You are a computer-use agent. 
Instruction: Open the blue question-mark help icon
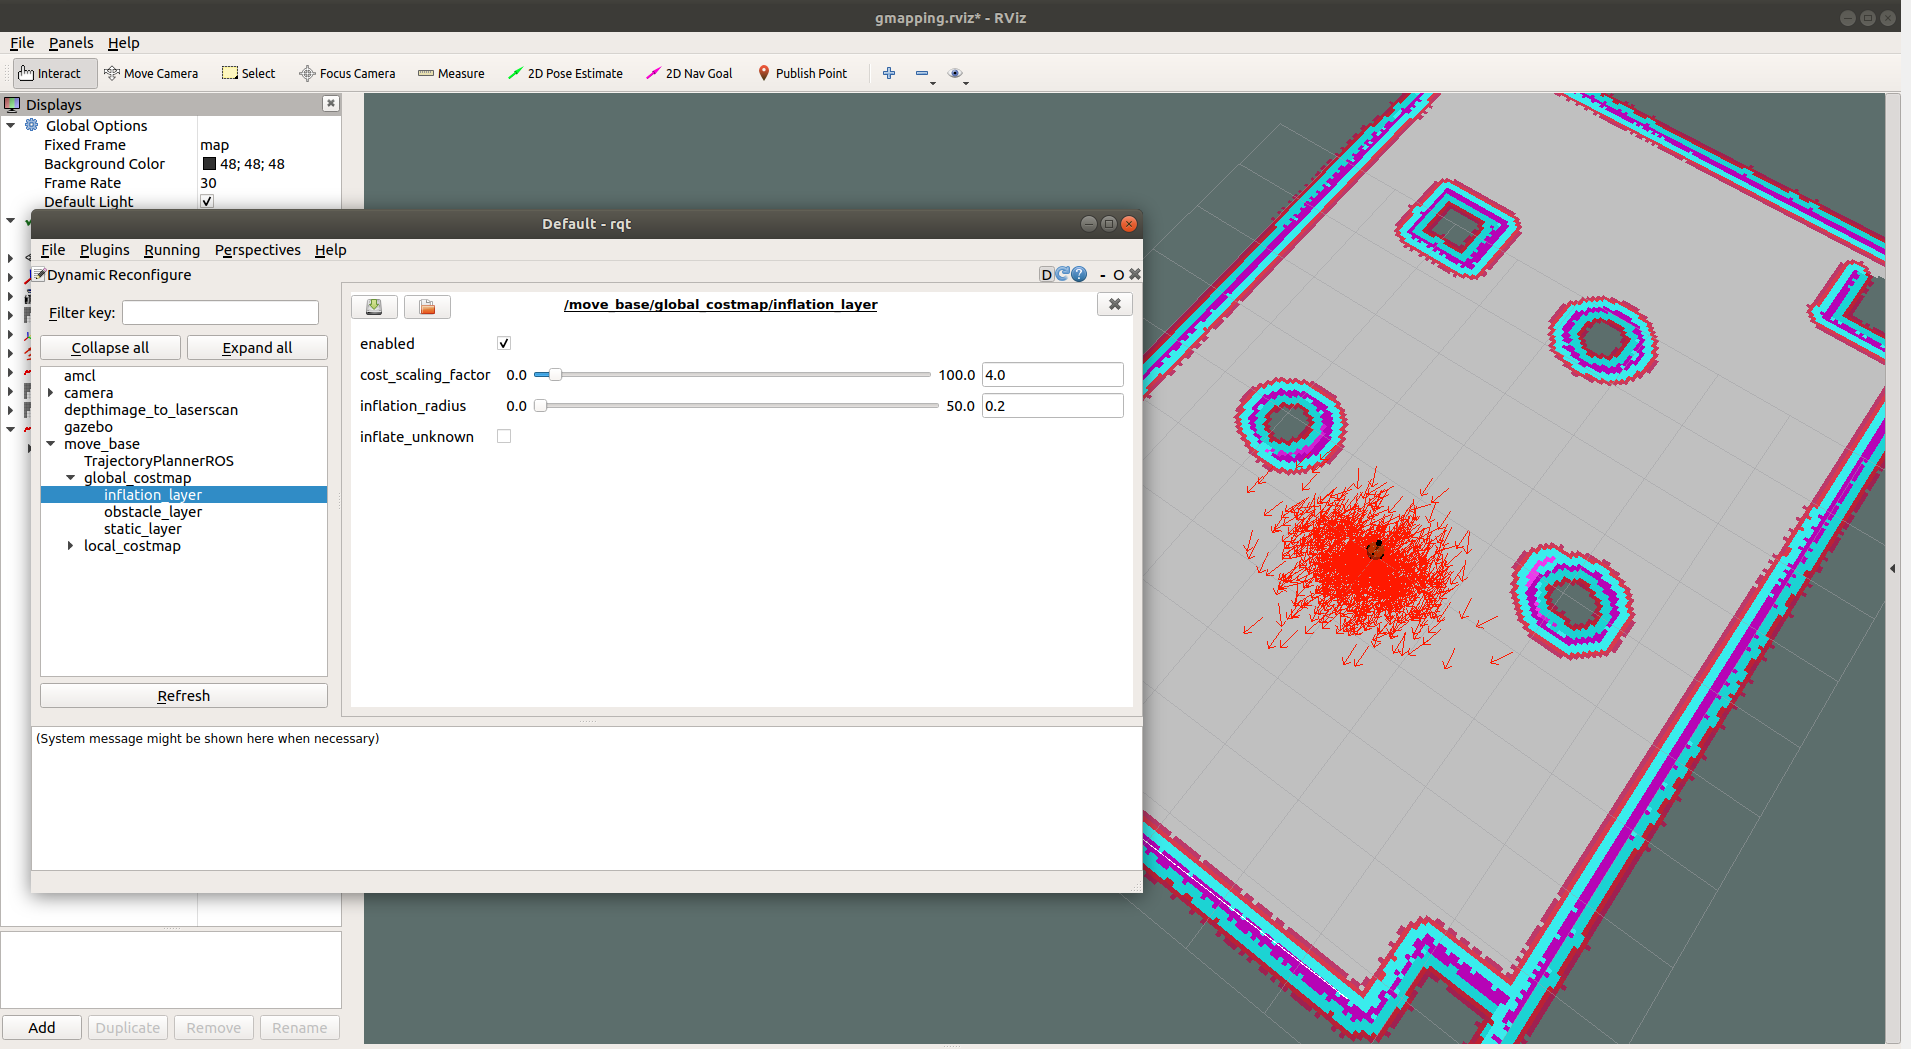click(x=1079, y=274)
